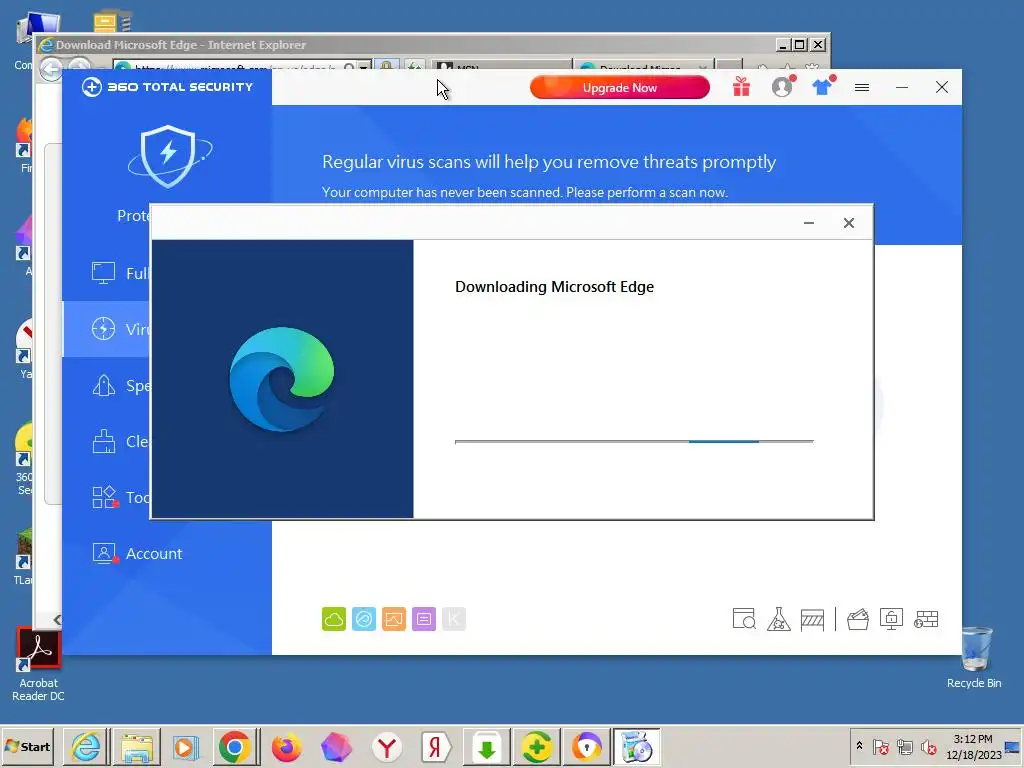Click the green cloud engine icon
The image size is (1024, 768).
(x=334, y=619)
